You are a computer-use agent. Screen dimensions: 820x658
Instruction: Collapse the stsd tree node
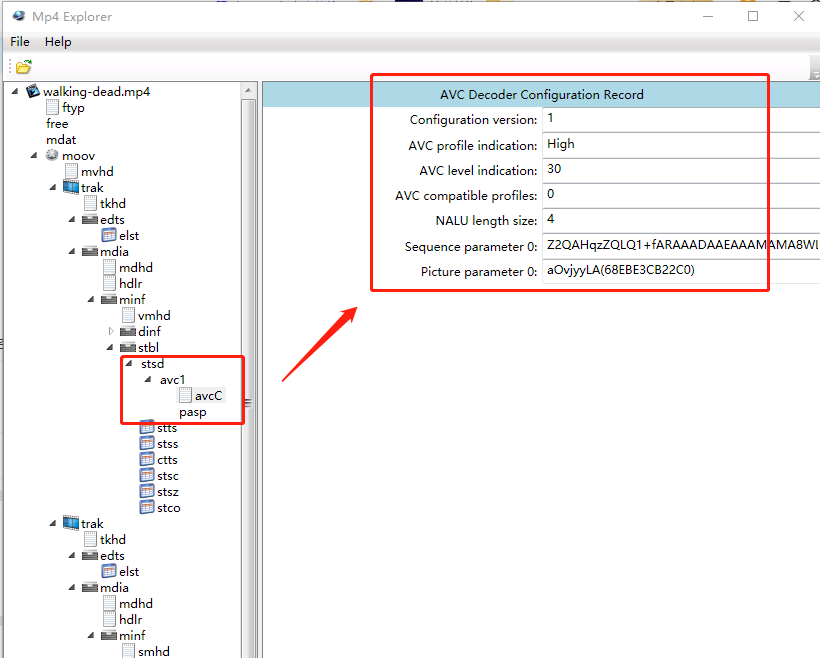pos(130,364)
